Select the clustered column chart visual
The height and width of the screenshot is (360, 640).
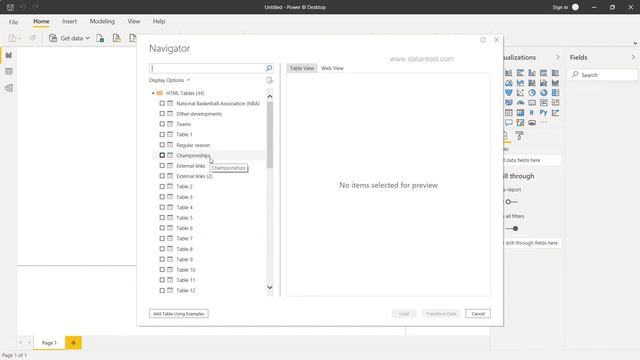(x=532, y=73)
